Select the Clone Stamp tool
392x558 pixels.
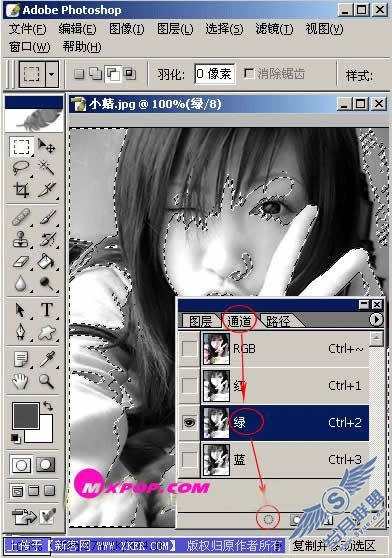(21, 239)
